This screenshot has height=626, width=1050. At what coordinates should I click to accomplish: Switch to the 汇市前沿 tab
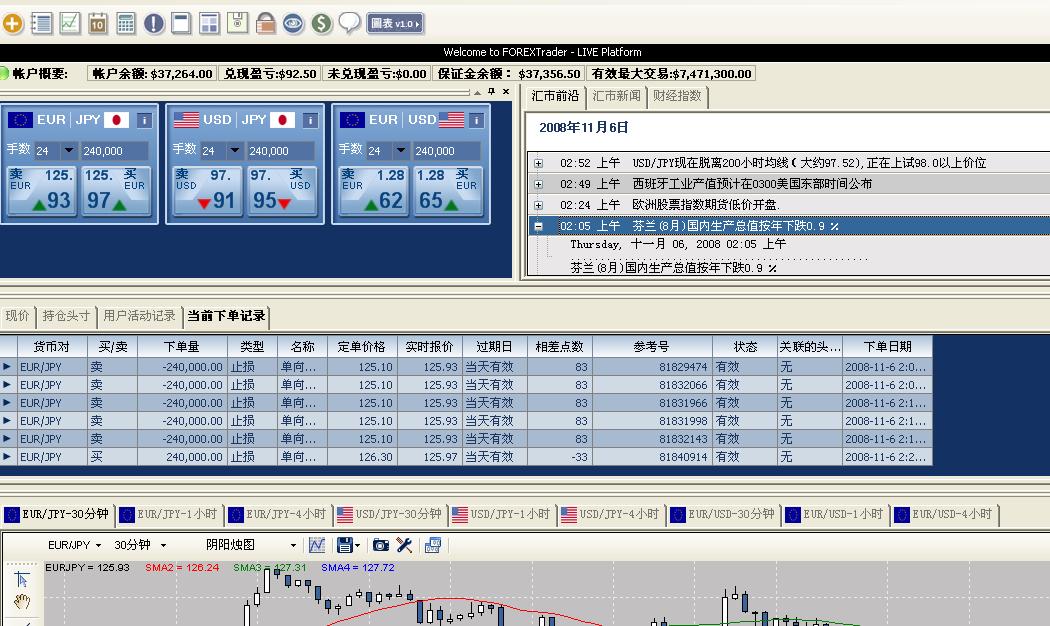pos(555,96)
